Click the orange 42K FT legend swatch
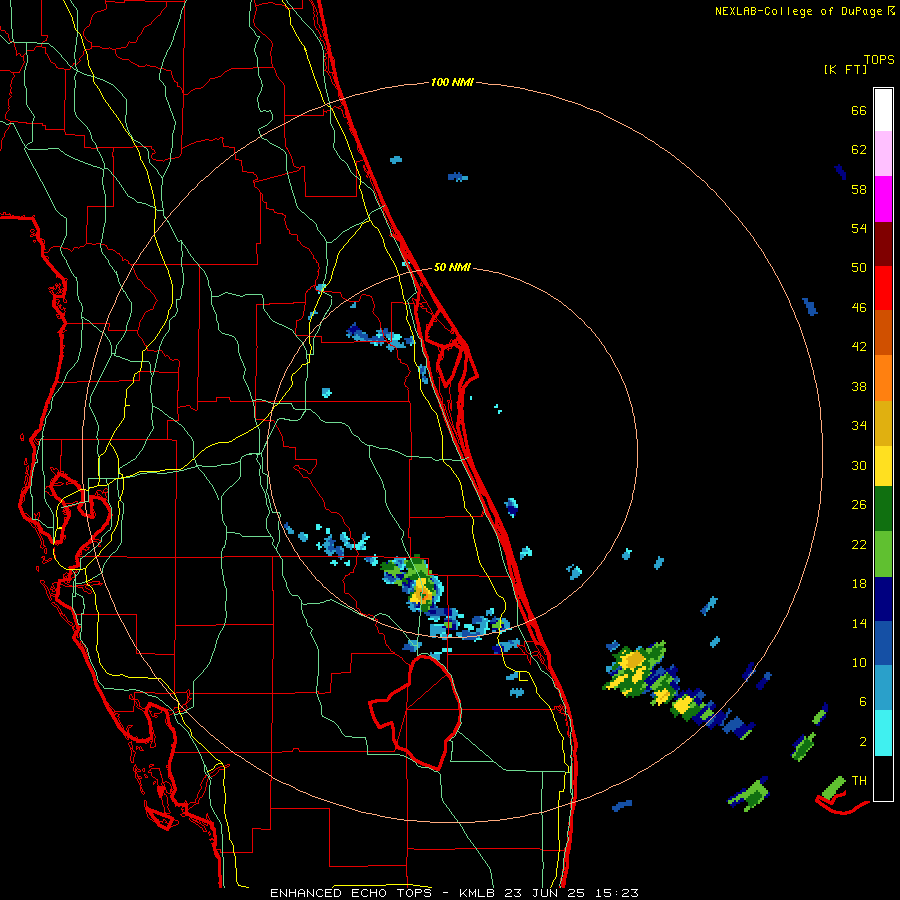Viewport: 900px width, 900px height. pyautogui.click(x=883, y=378)
